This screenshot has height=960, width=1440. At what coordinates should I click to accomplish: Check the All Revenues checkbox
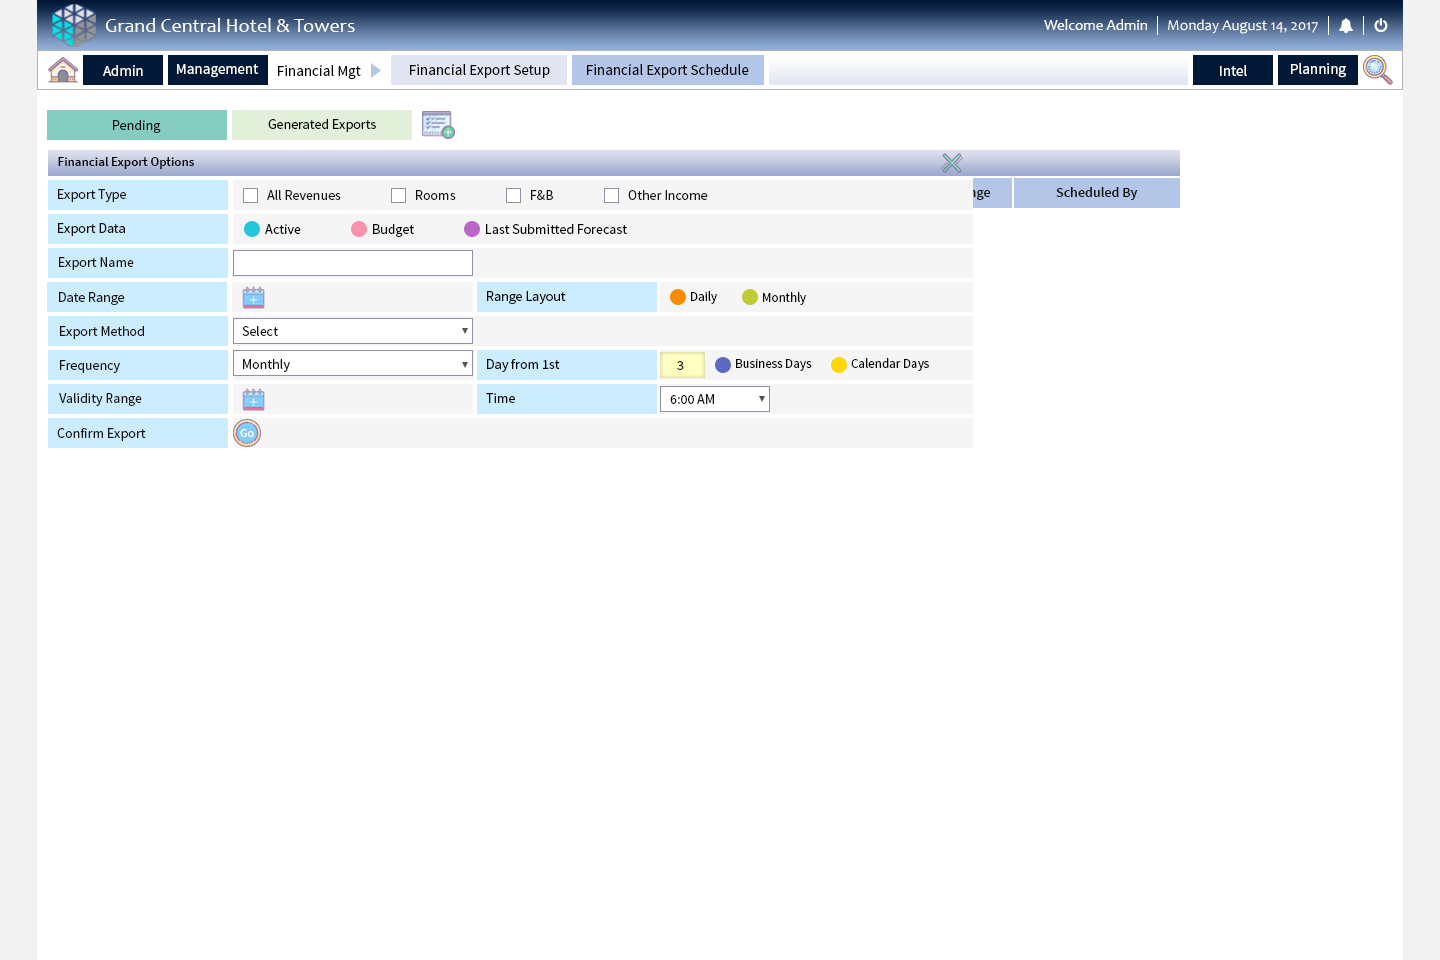pyautogui.click(x=251, y=196)
